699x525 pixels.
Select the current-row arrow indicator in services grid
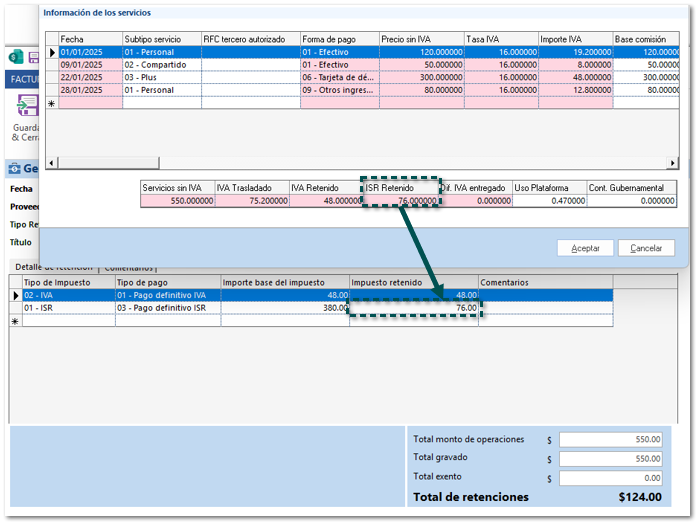tap(52, 52)
